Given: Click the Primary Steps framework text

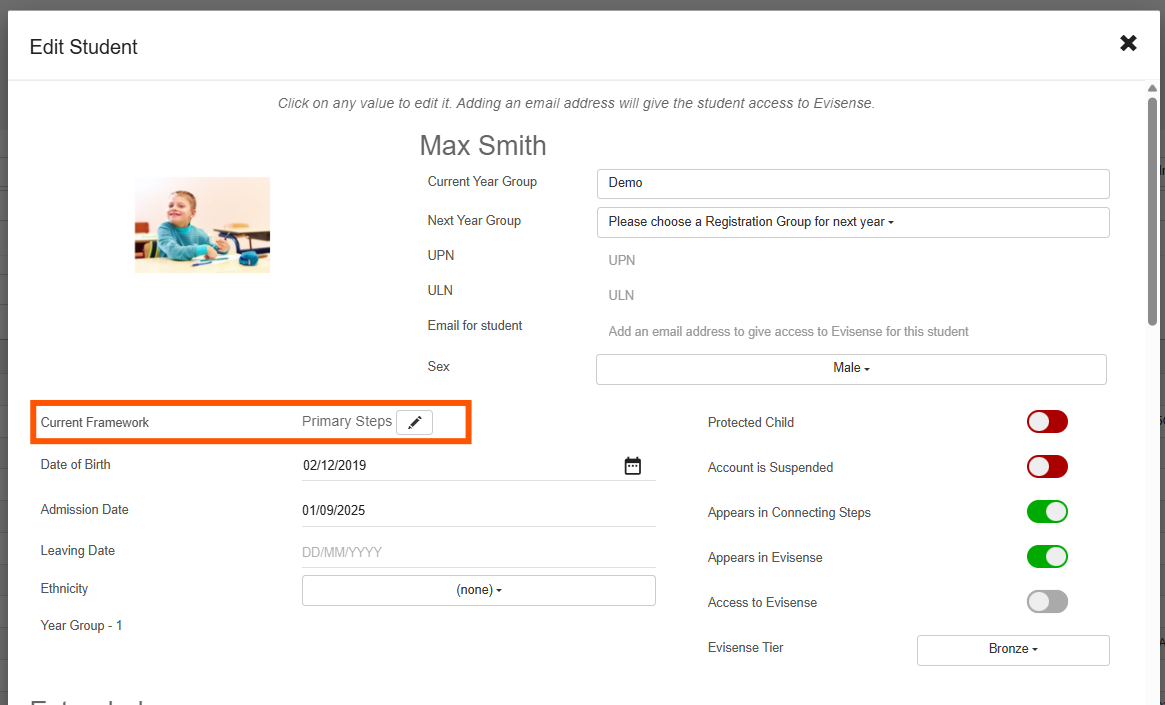Looking at the screenshot, I should click(347, 421).
